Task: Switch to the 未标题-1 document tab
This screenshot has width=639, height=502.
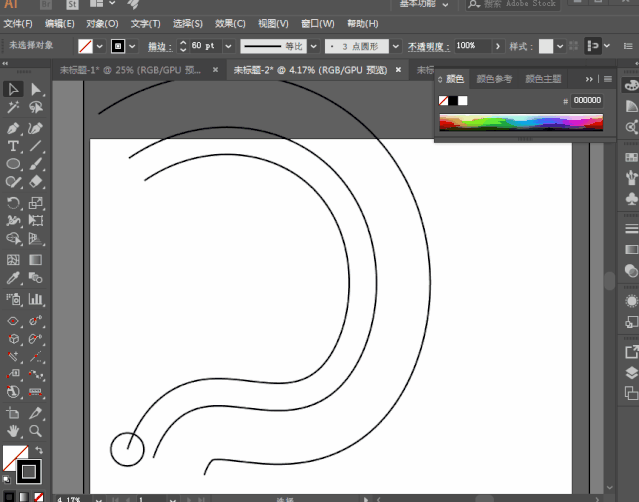Action: [x=130, y=70]
